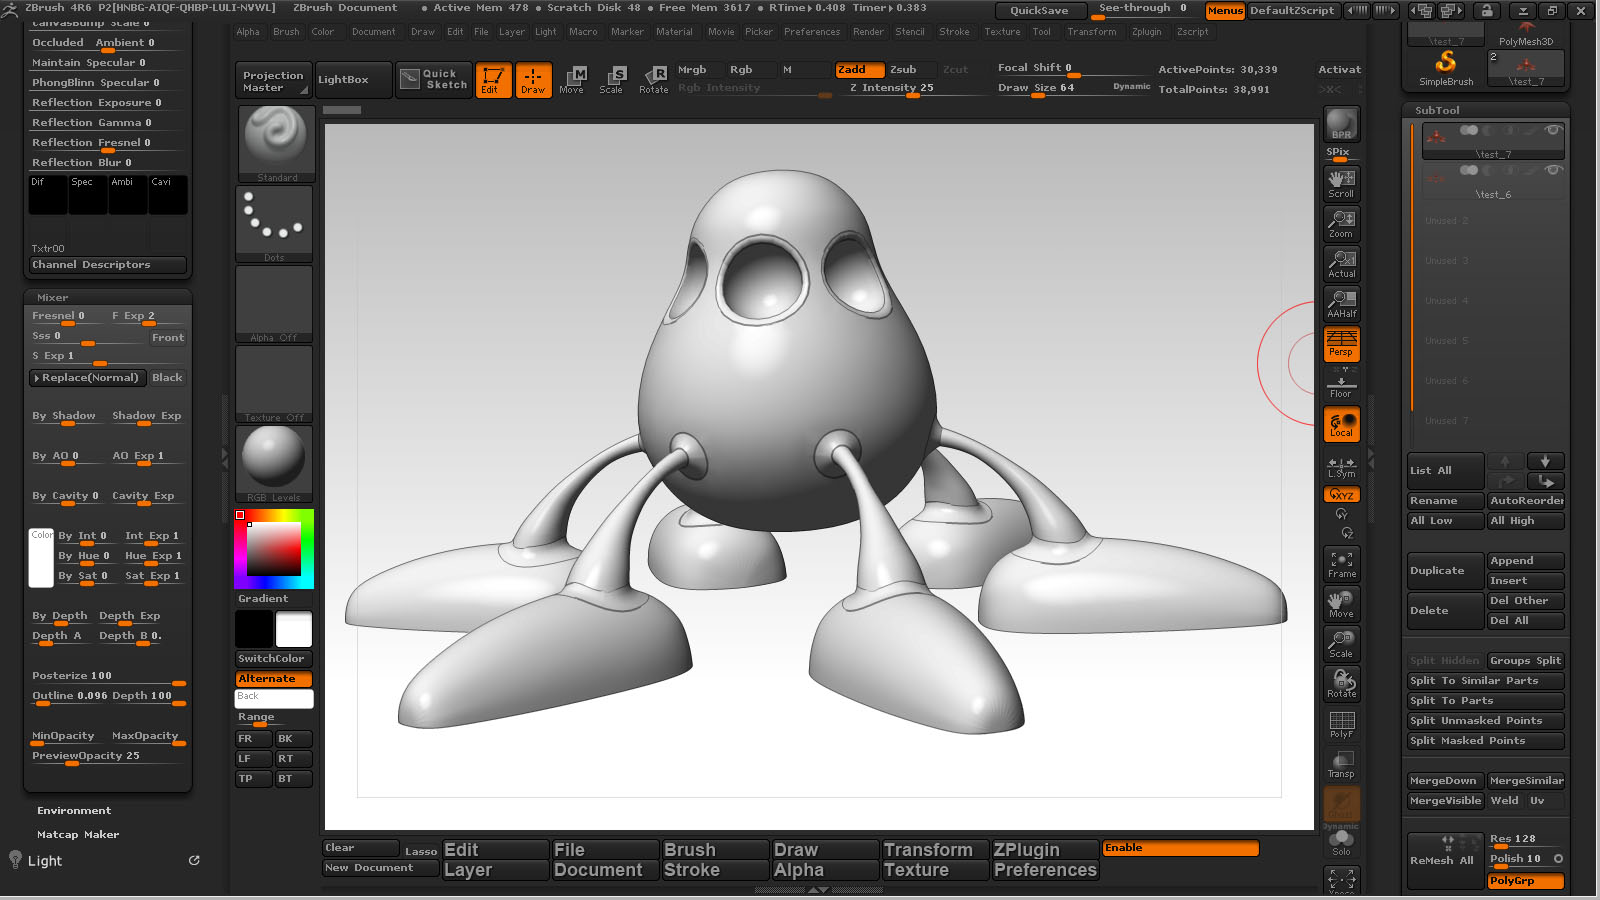The image size is (1600, 900).
Task: Toggle Zadd sculpt mode
Action: 860,70
